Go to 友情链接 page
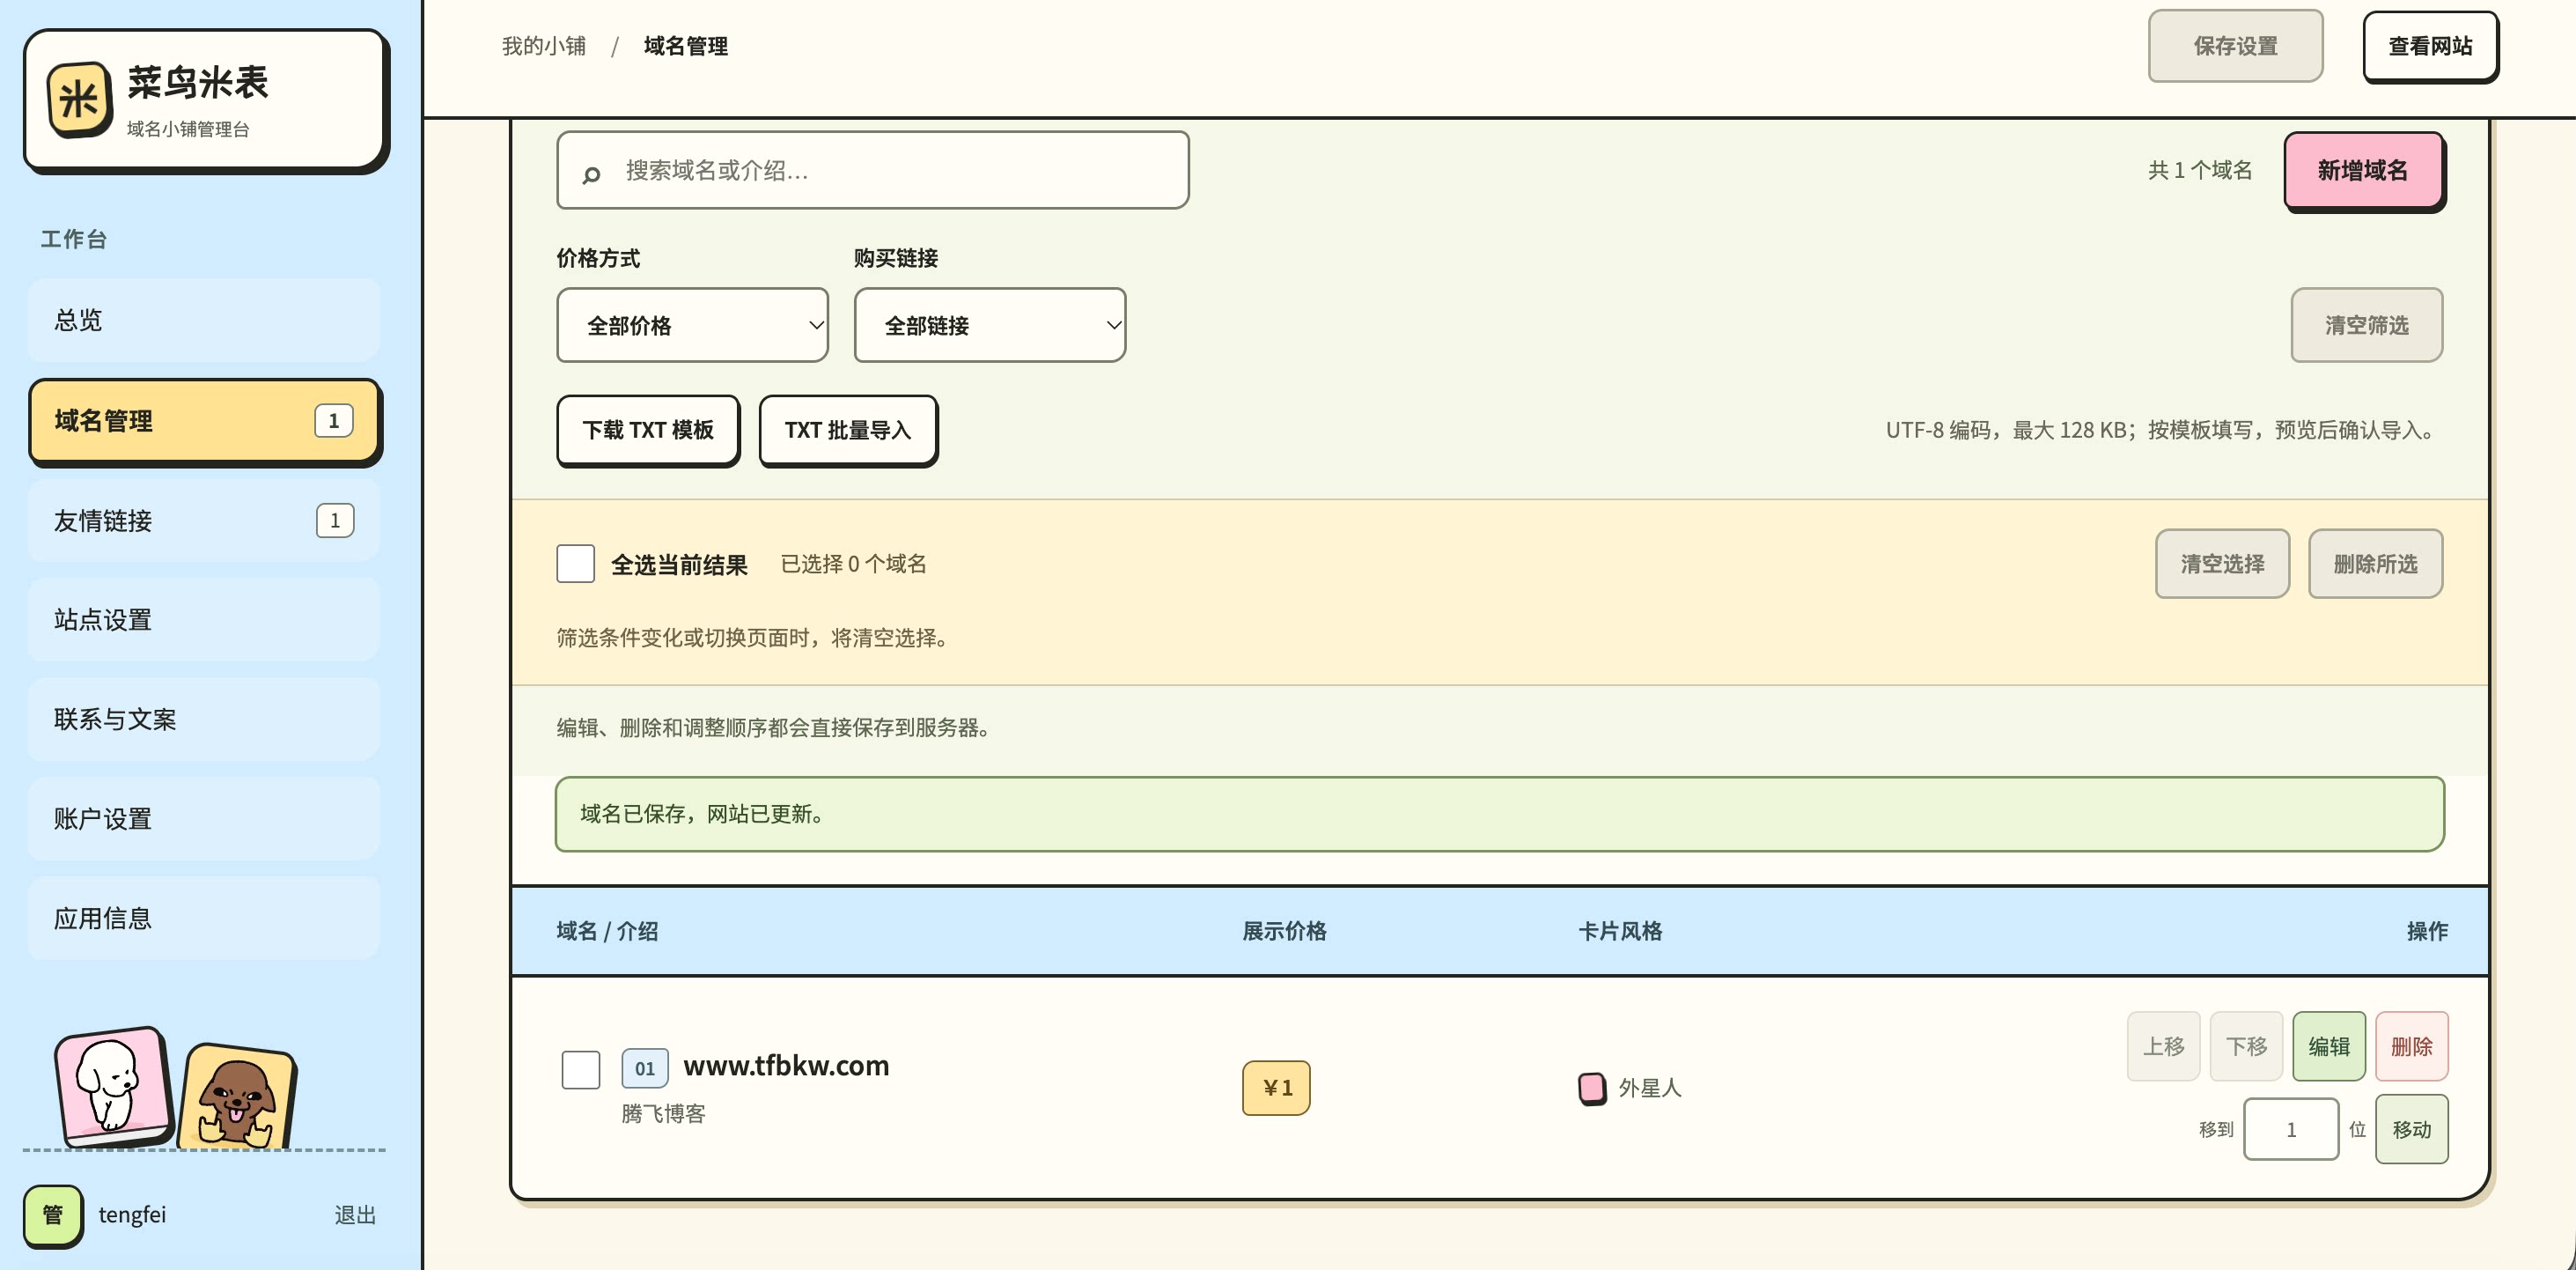 204,520
